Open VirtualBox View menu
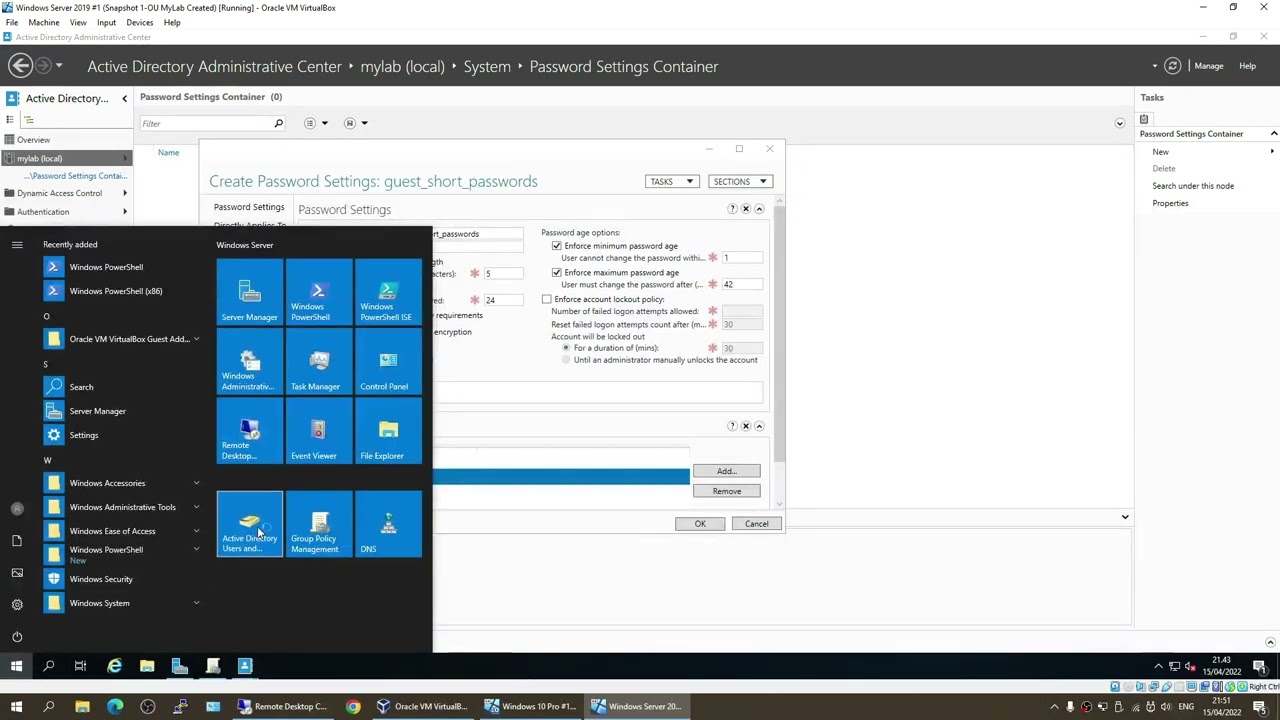The image size is (1280, 720). click(x=78, y=22)
